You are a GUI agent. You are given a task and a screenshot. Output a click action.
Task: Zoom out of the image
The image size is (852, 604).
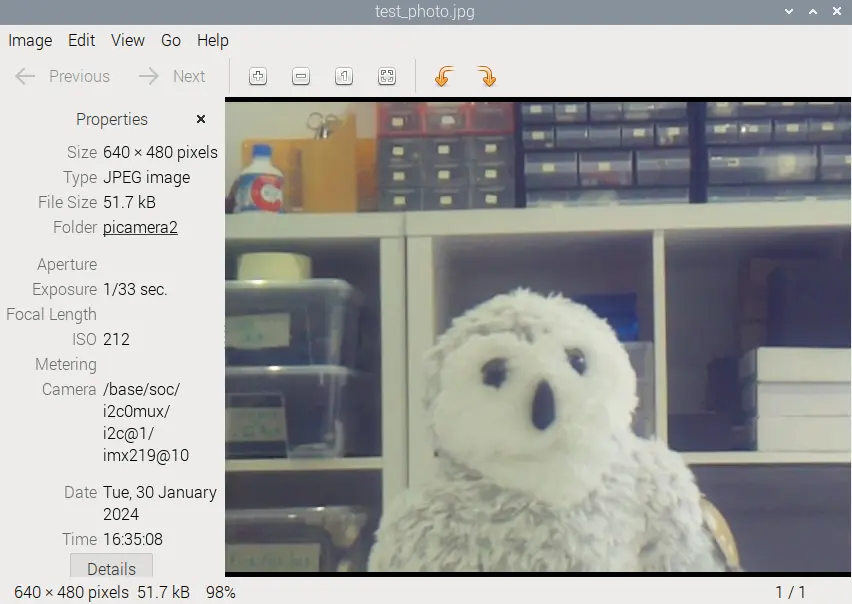click(301, 76)
